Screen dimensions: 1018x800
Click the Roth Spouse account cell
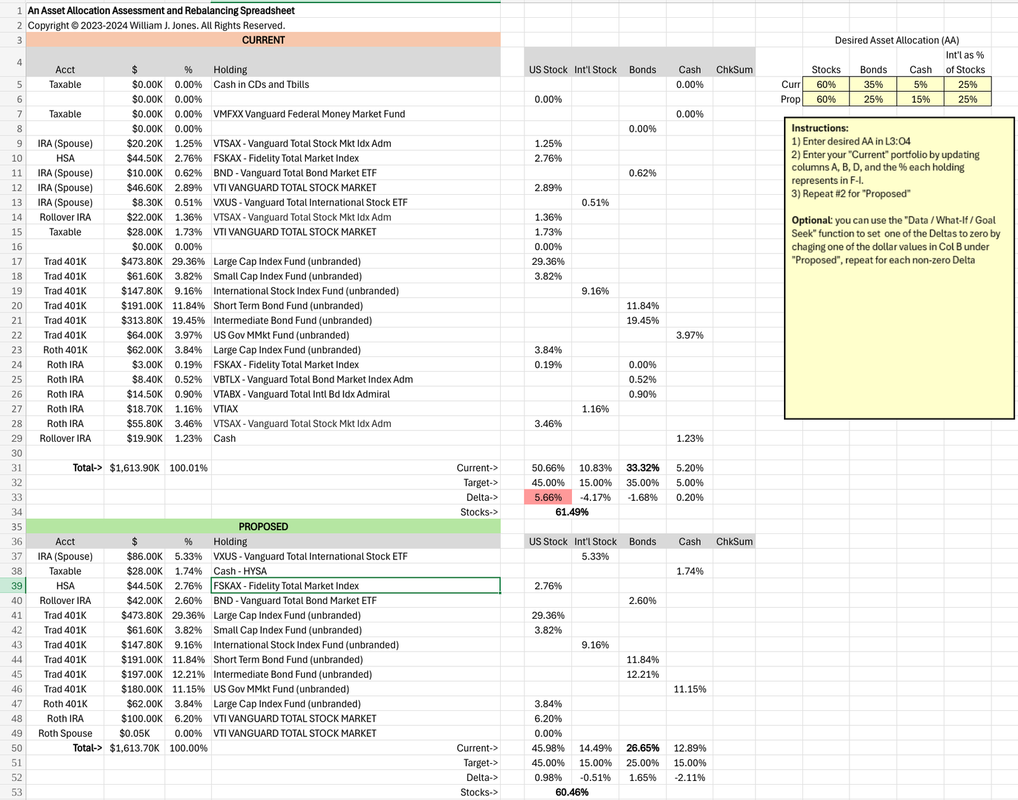point(65,733)
